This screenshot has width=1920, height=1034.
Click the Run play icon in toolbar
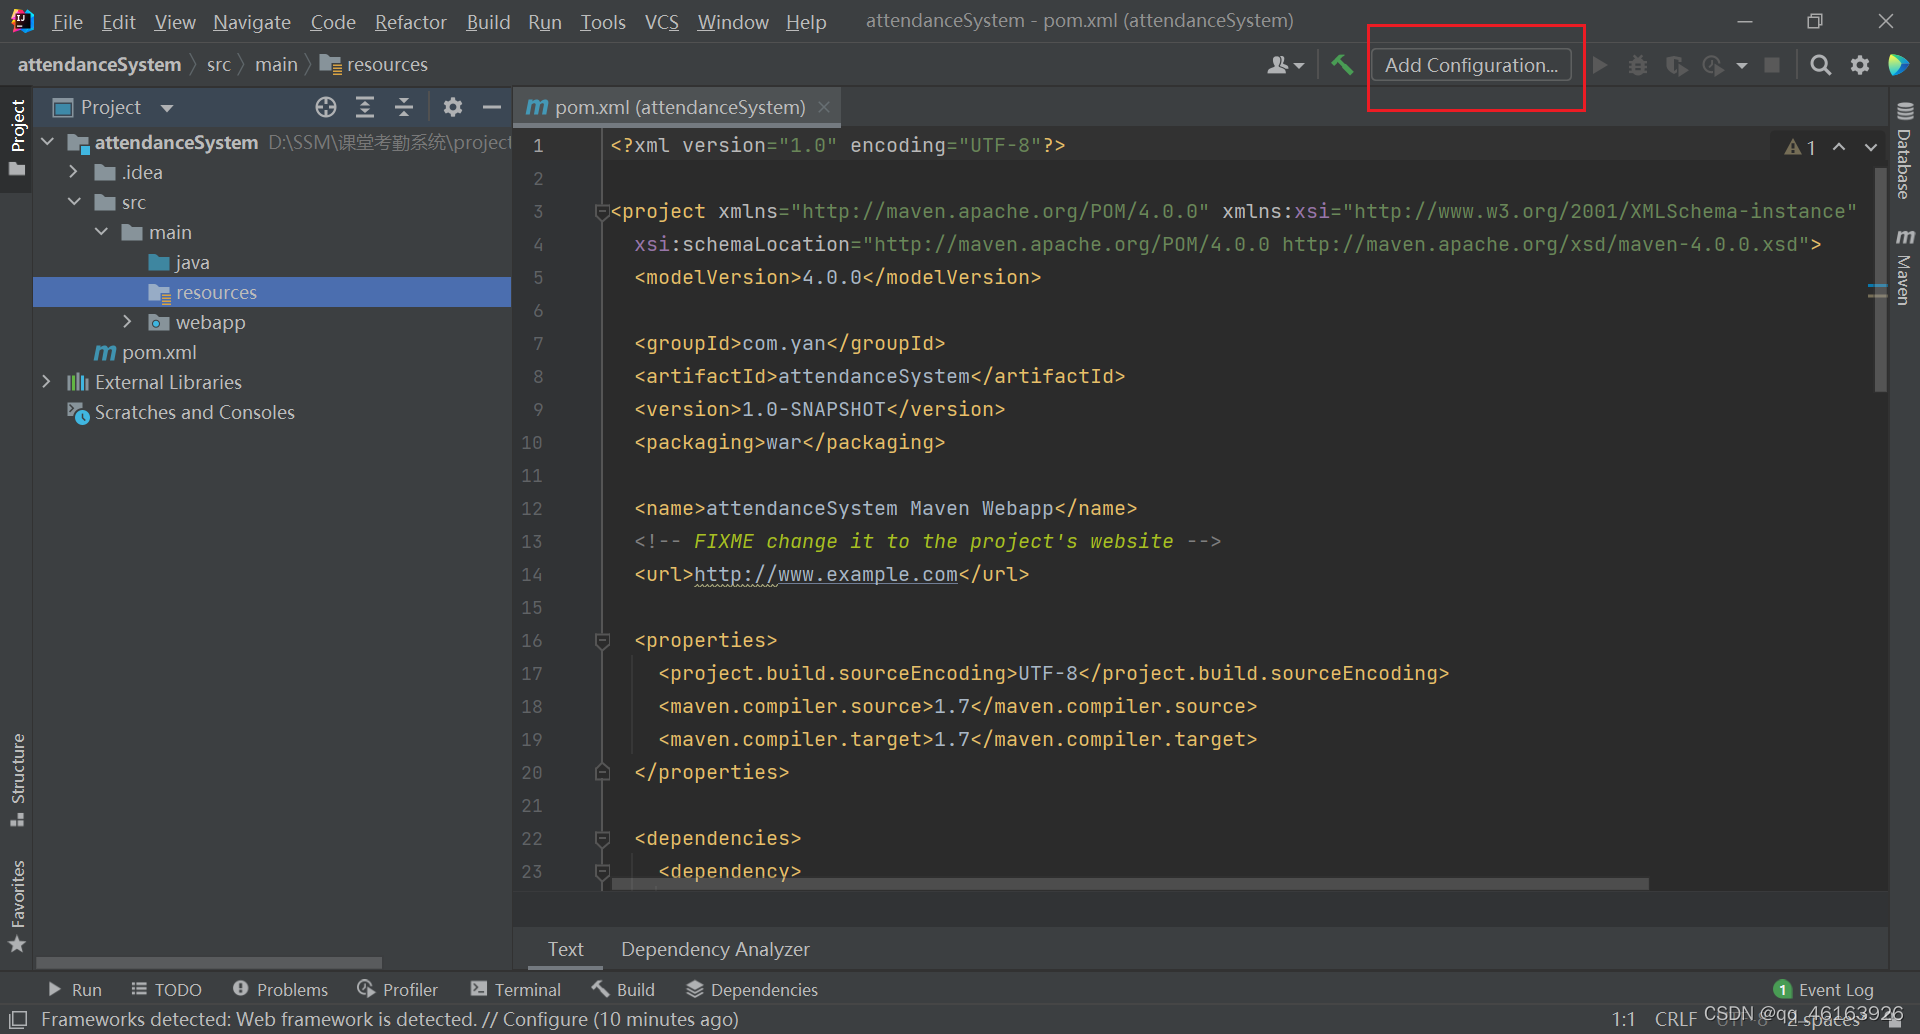click(x=1600, y=65)
